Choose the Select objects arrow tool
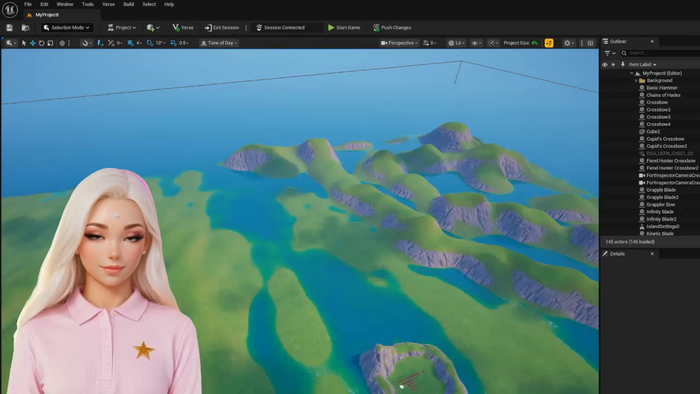The width and height of the screenshot is (700, 394). point(24,43)
